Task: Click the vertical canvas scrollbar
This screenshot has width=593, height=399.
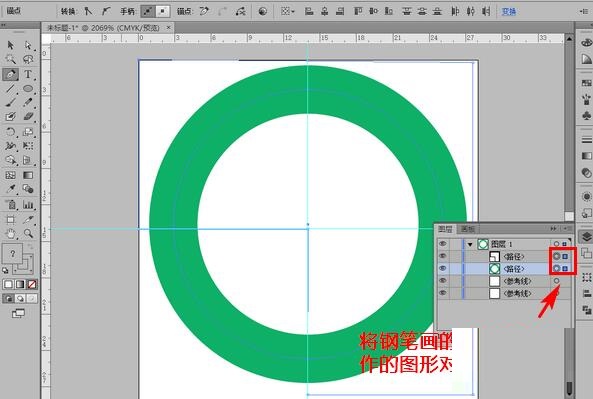Action: point(569,125)
